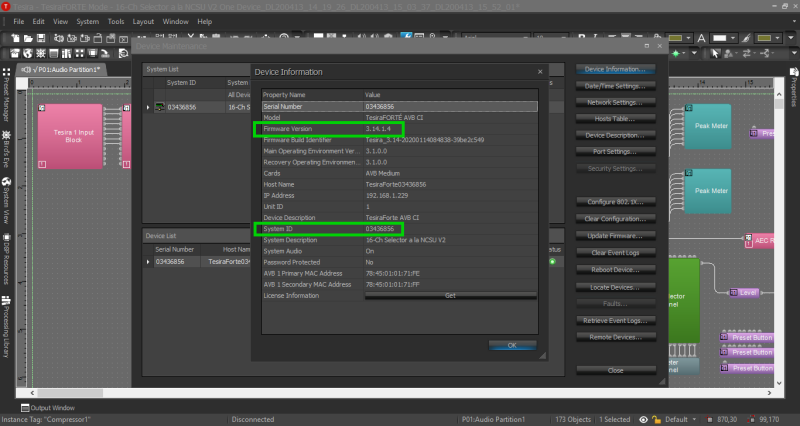
Task: Open the Tools menu
Action: (116, 21)
